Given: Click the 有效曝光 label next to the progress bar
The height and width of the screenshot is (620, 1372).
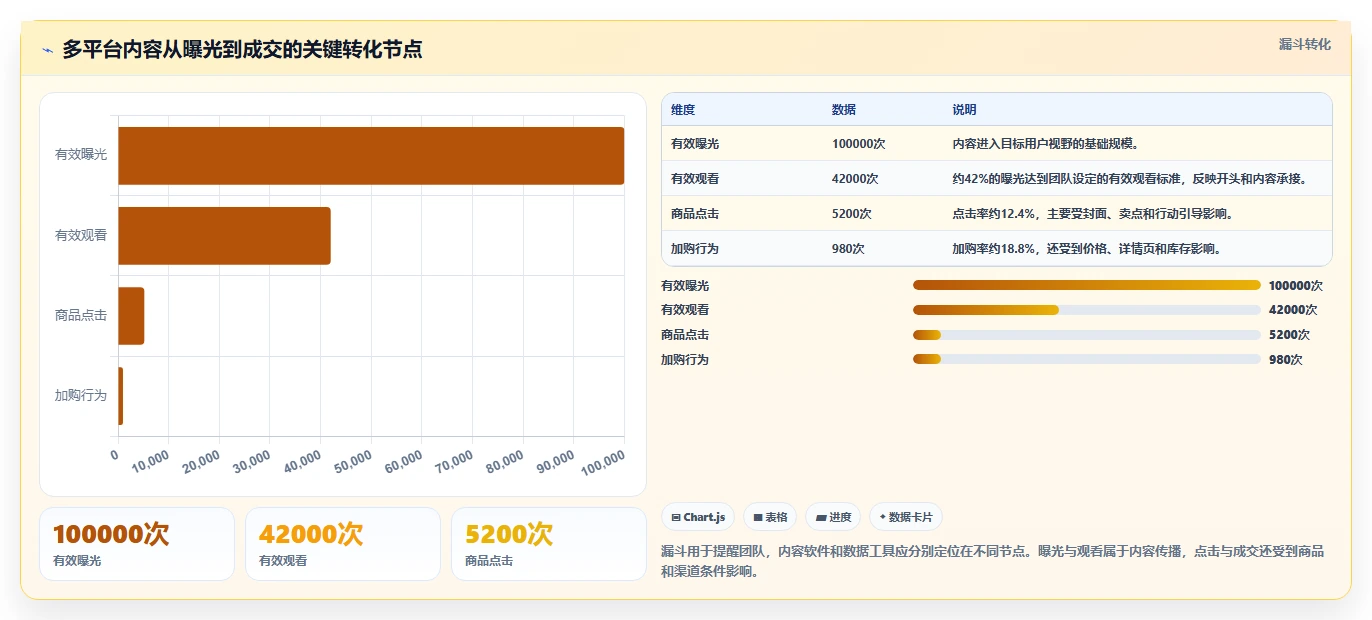Looking at the screenshot, I should tap(685, 285).
